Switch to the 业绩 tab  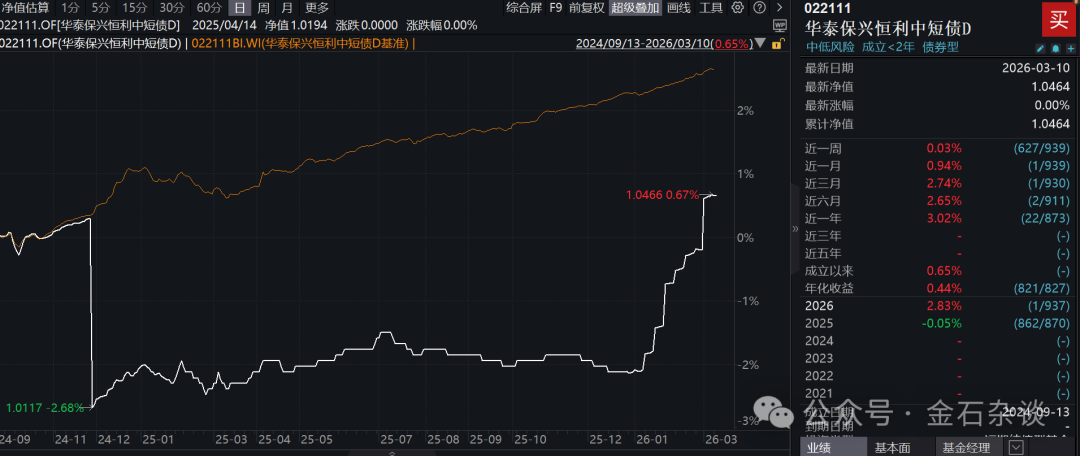pos(831,448)
